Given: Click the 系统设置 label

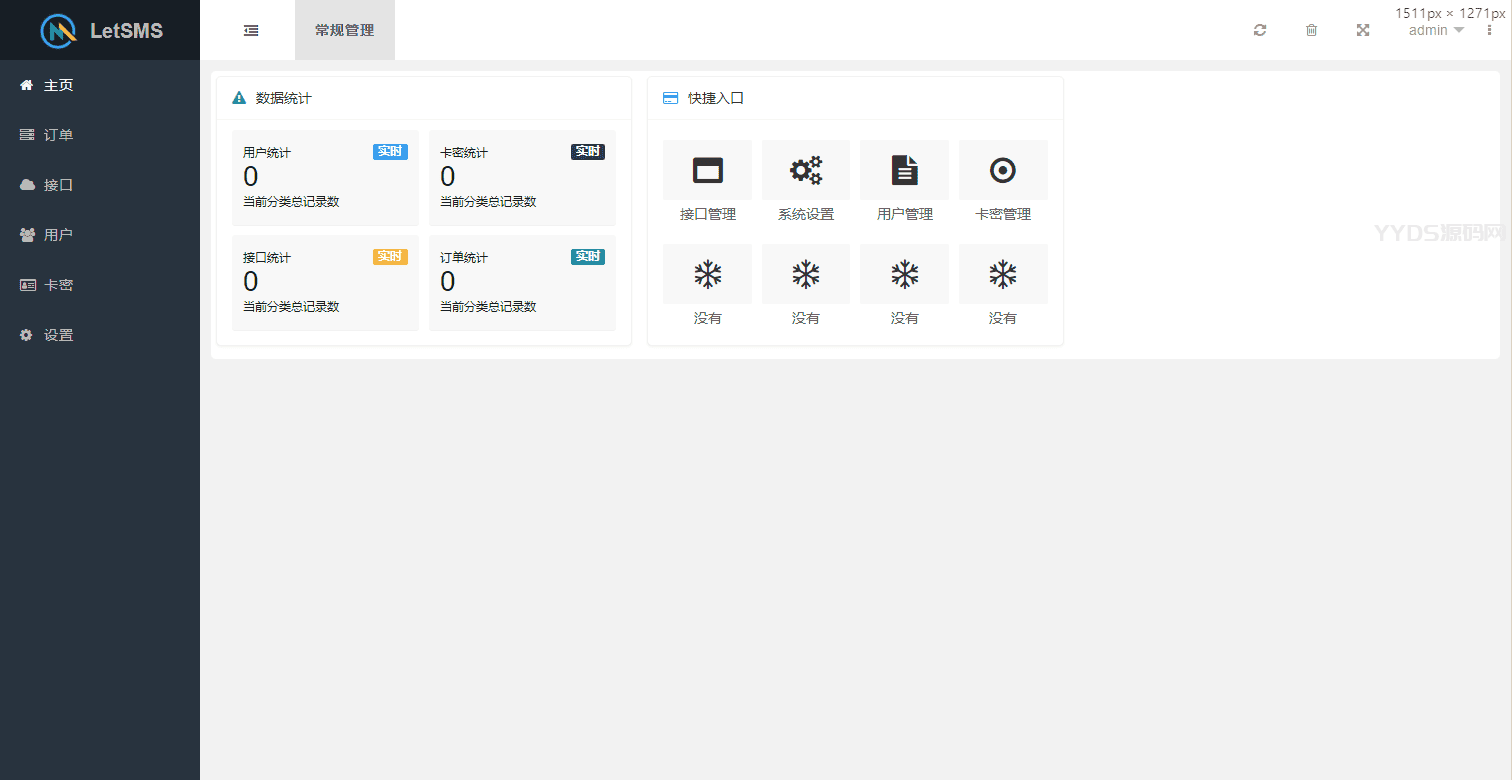Looking at the screenshot, I should click(x=806, y=214).
